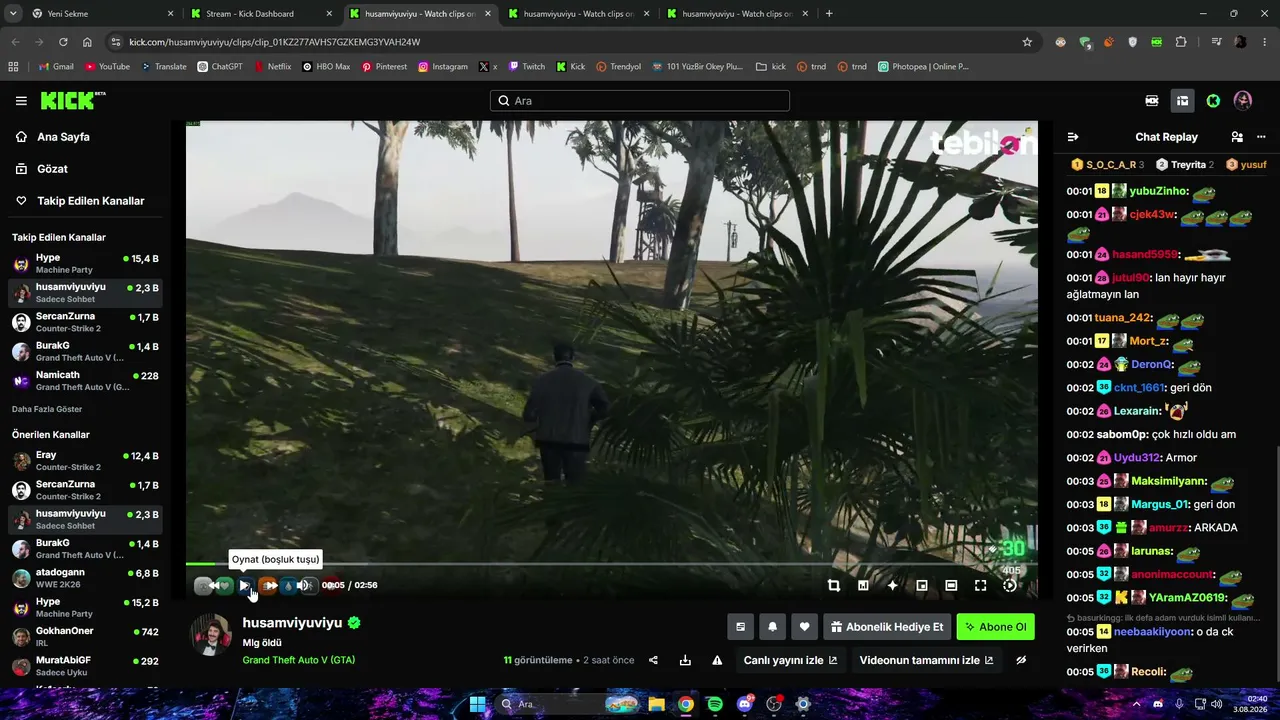1280x720 pixels.
Task: Report the clip with the warning icon
Action: coord(717,660)
